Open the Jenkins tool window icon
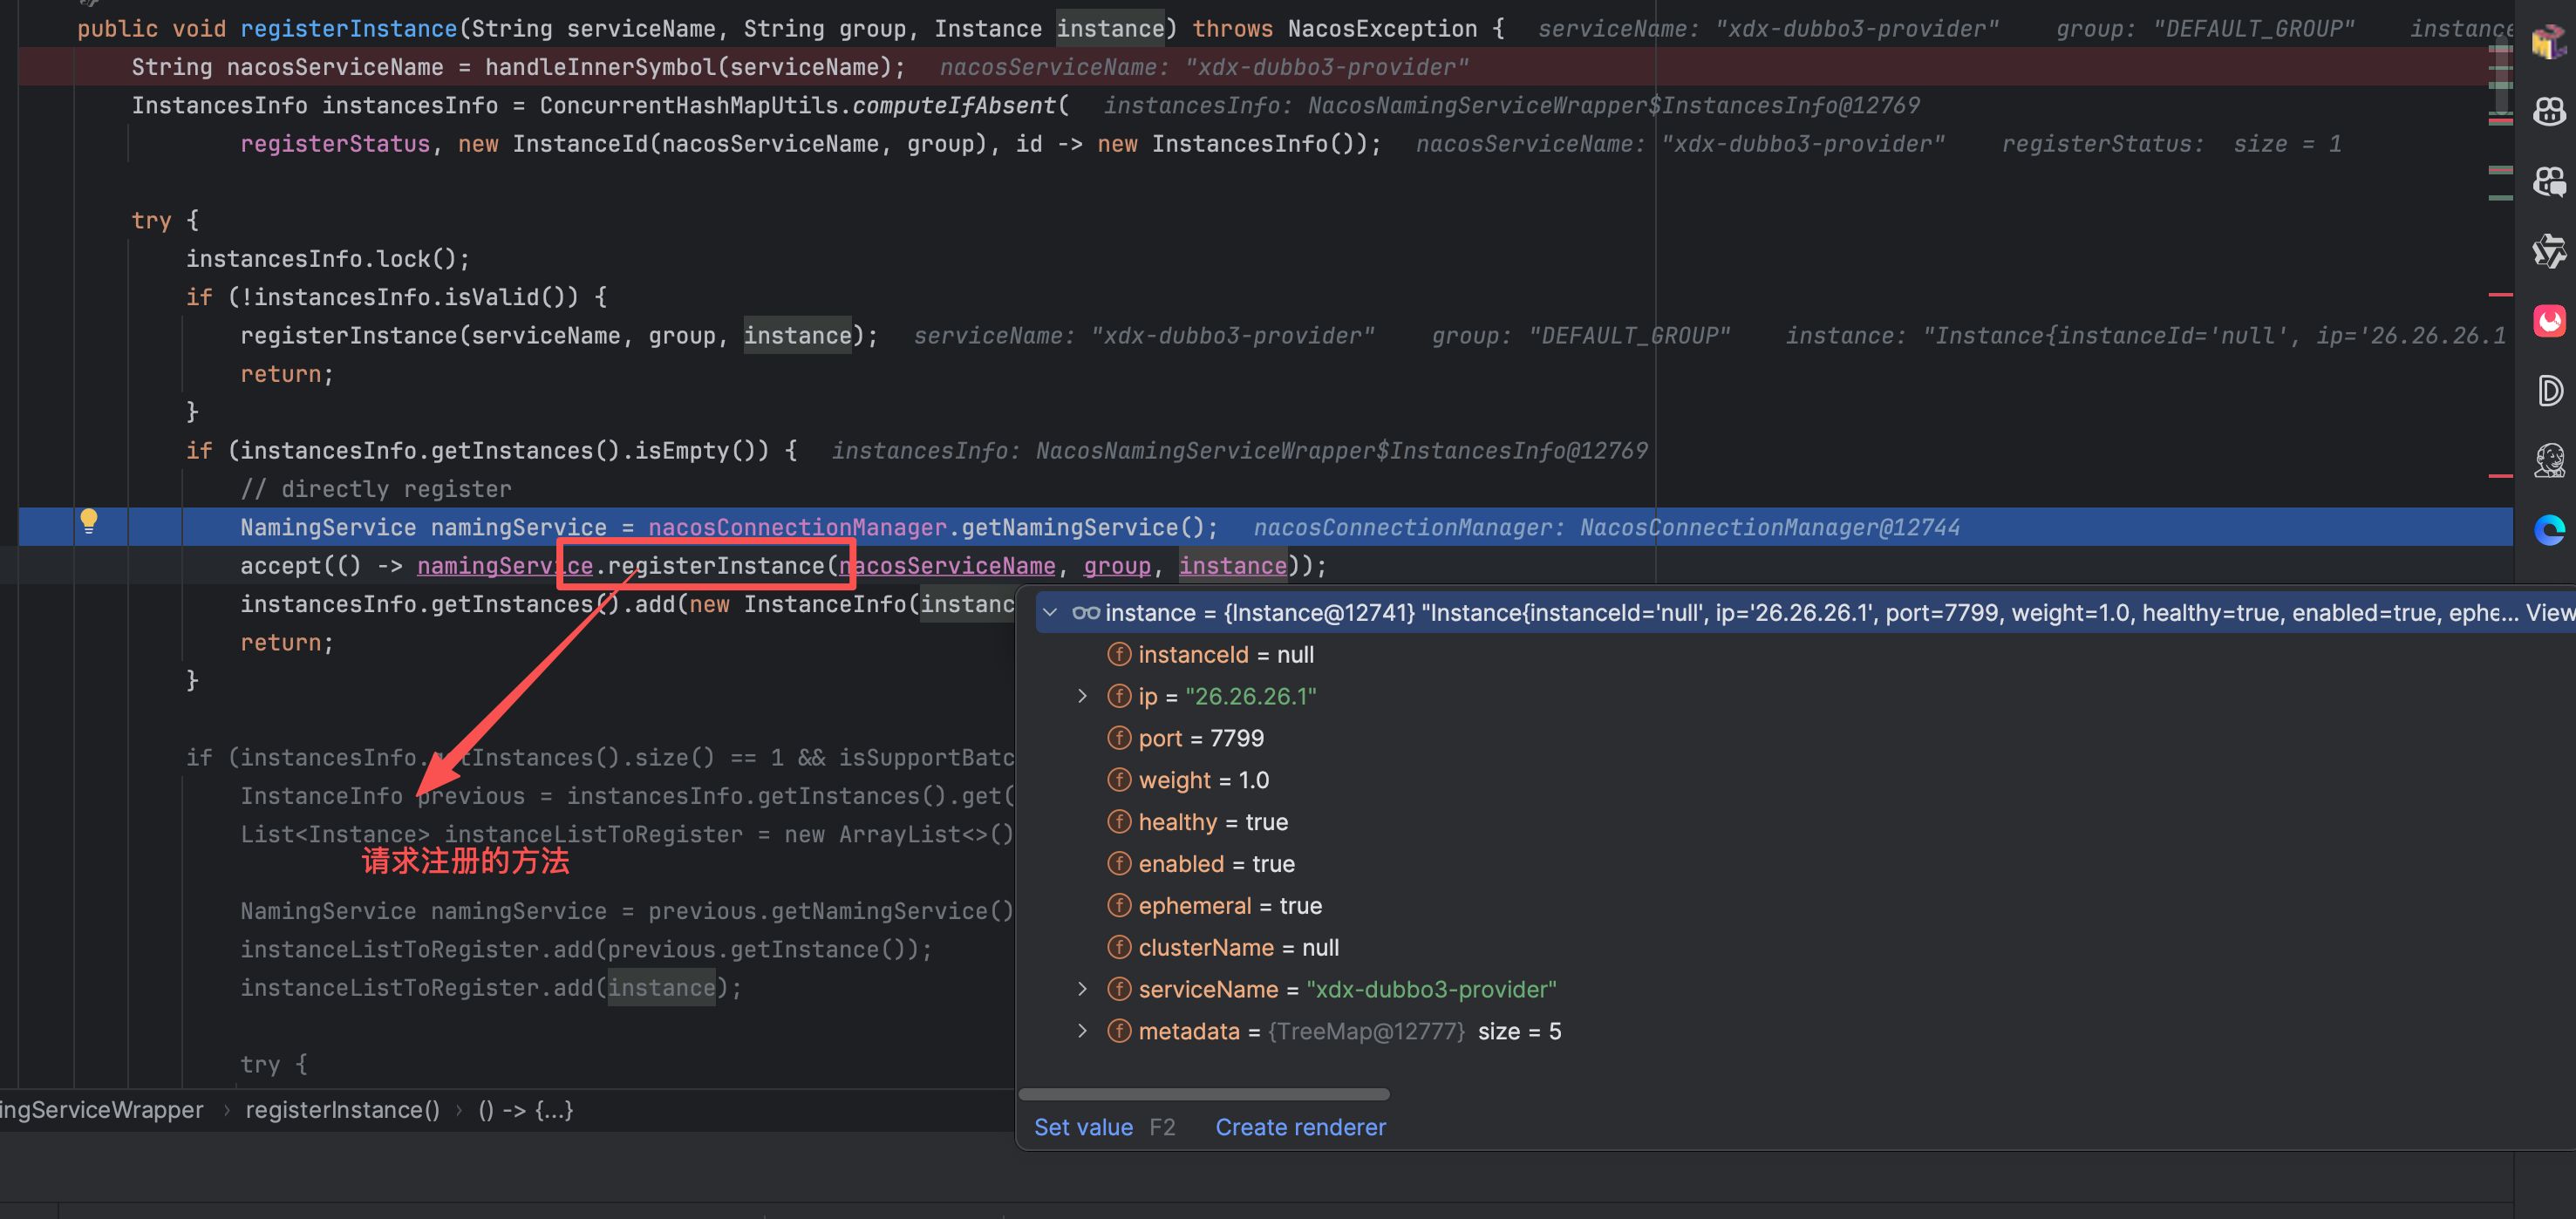 (2548, 461)
